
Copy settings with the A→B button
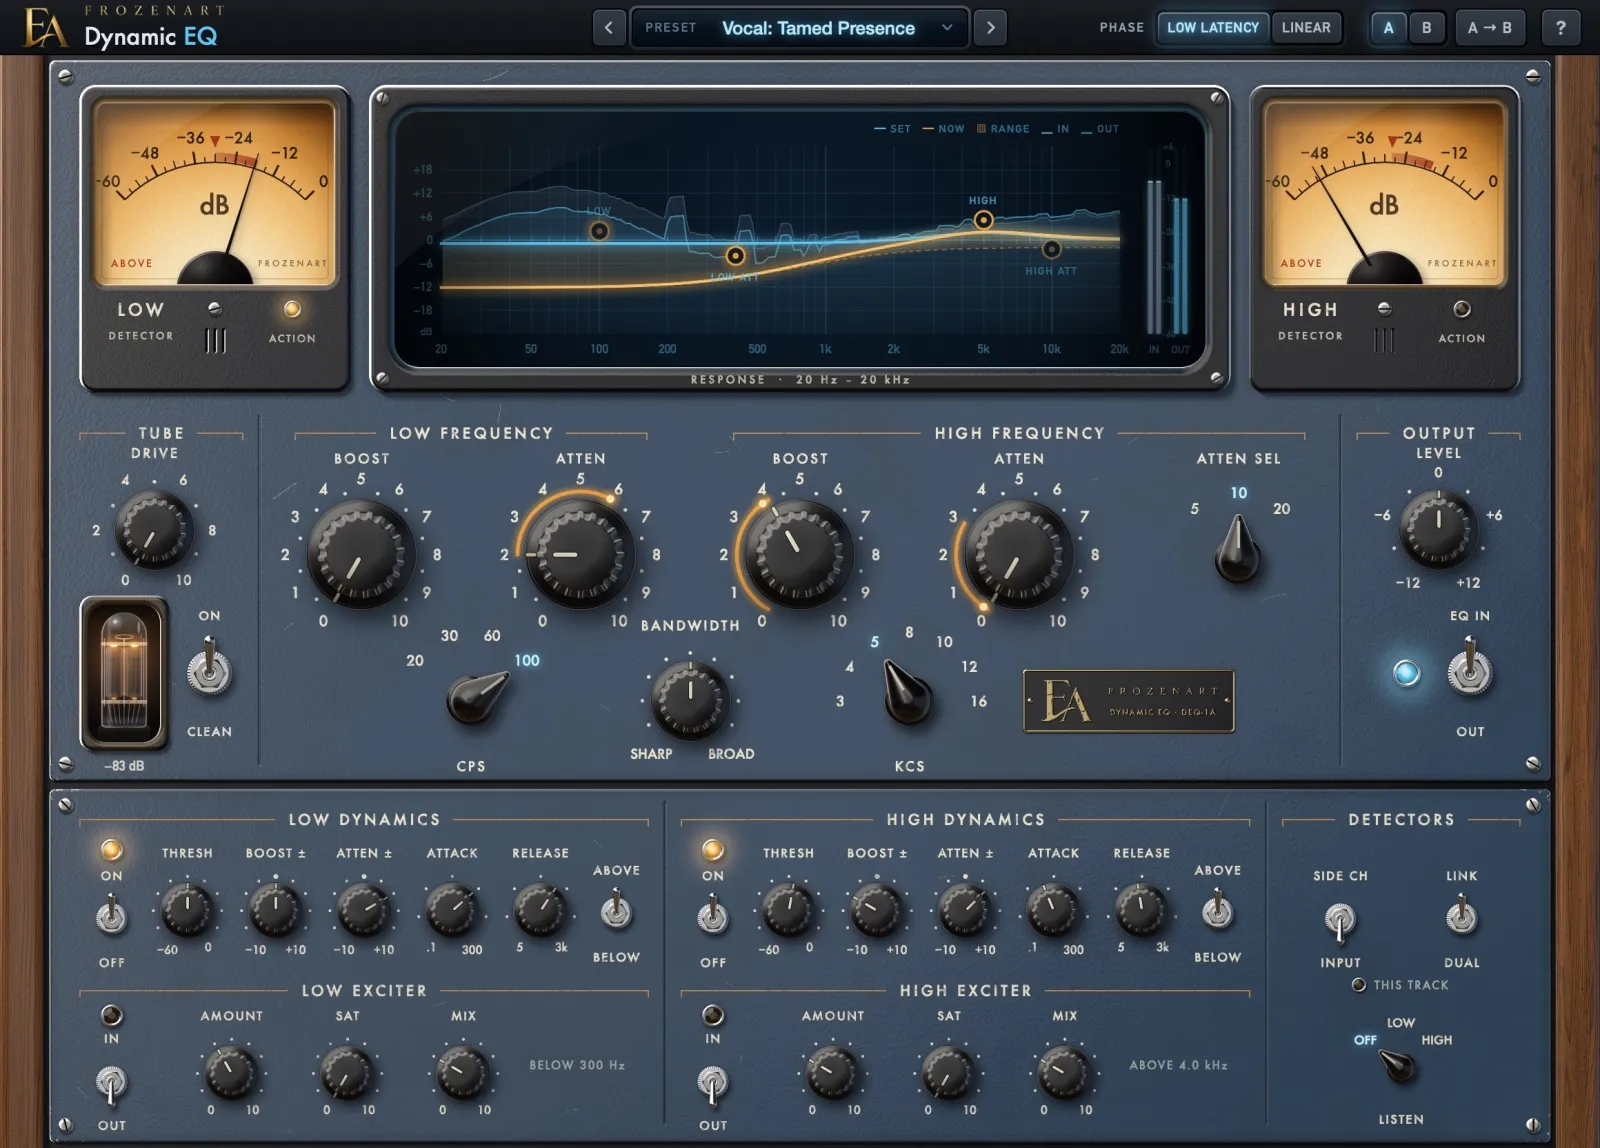pos(1489,28)
